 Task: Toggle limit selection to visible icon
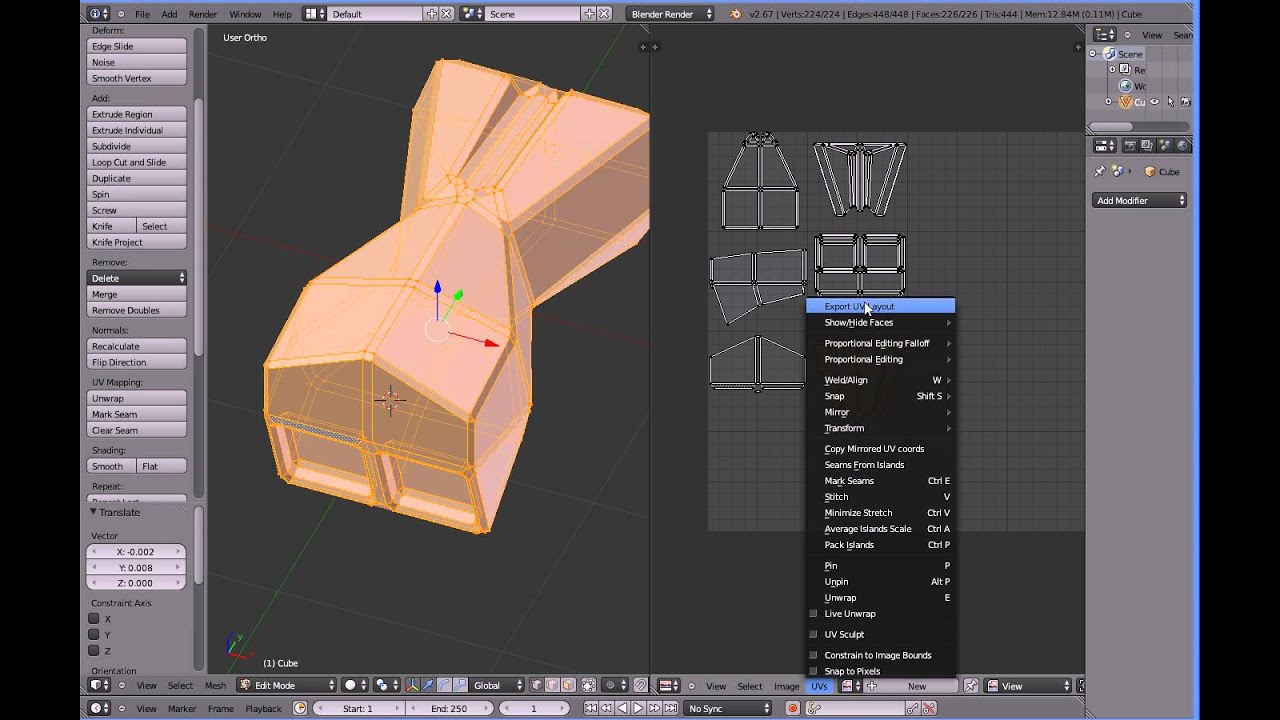pyautogui.click(x=589, y=685)
